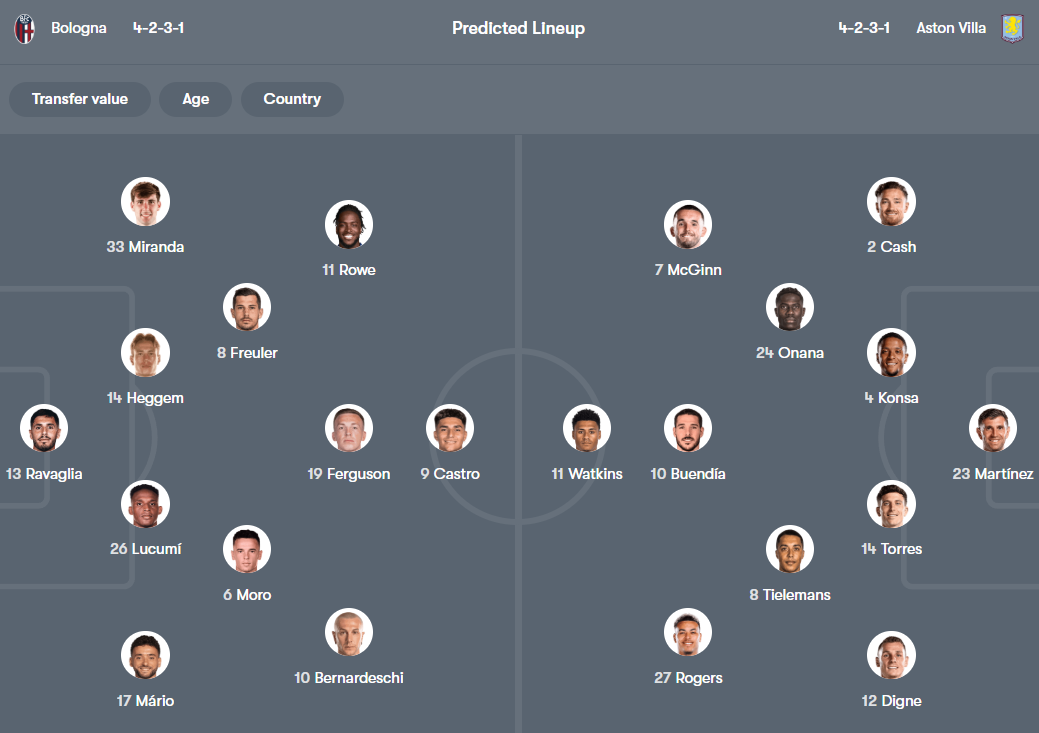
Task: Open Onana's player portrait
Action: click(790, 308)
